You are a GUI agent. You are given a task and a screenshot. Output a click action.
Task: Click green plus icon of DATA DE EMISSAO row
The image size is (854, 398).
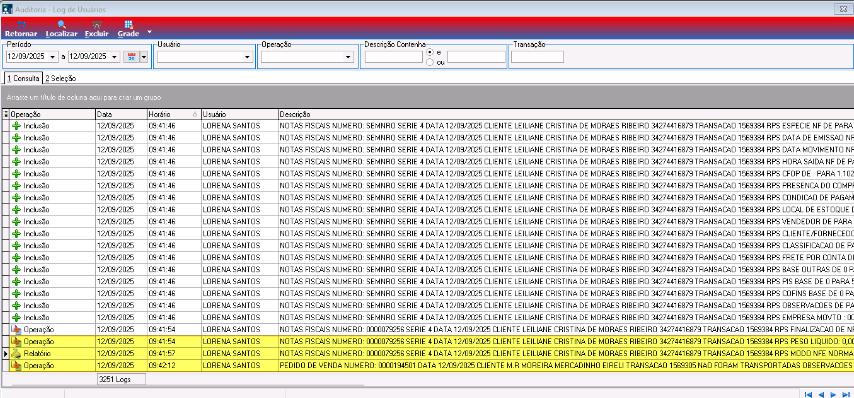point(16,138)
